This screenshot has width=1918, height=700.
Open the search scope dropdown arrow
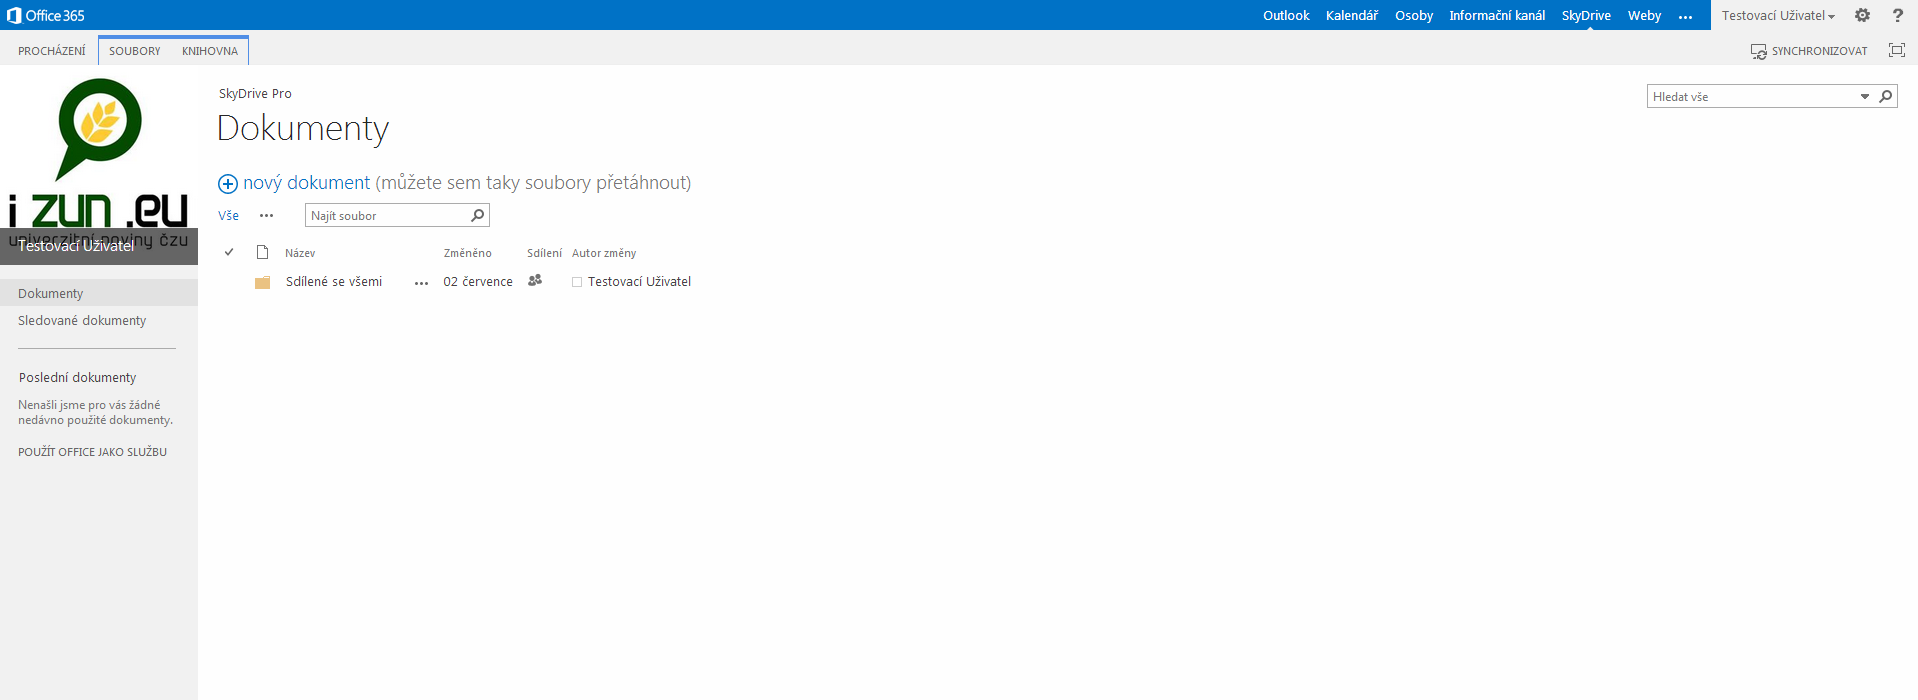click(x=1864, y=96)
